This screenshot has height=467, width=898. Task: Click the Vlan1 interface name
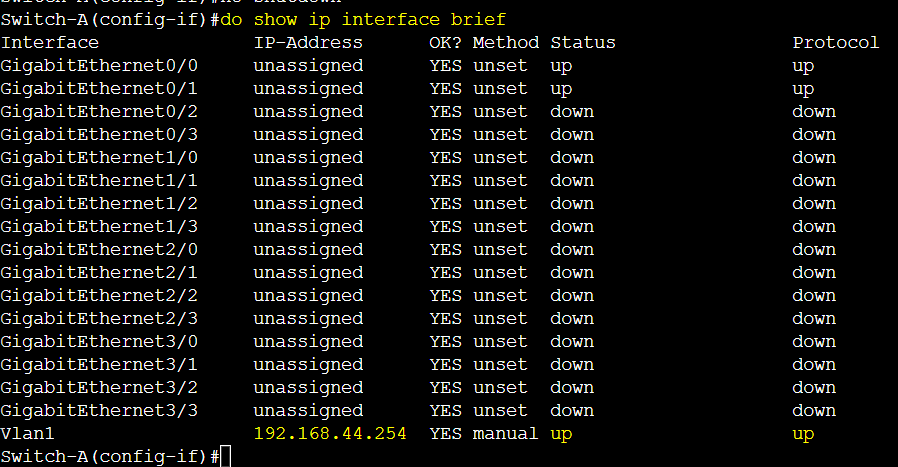(27, 433)
